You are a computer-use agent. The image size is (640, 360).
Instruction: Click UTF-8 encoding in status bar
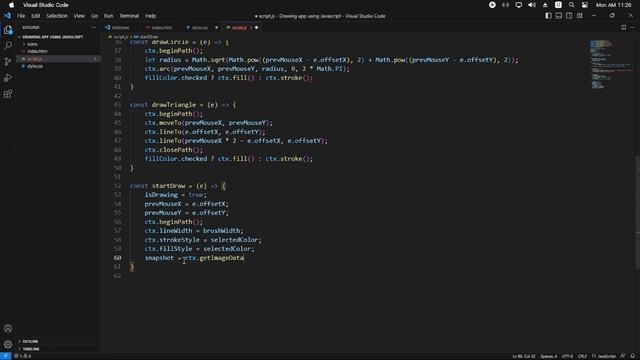pyautogui.click(x=567, y=356)
